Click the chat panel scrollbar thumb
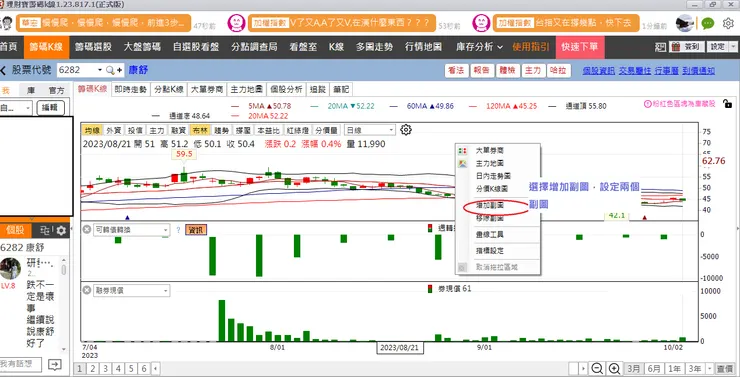This screenshot has height=377, width=740. click(64, 269)
